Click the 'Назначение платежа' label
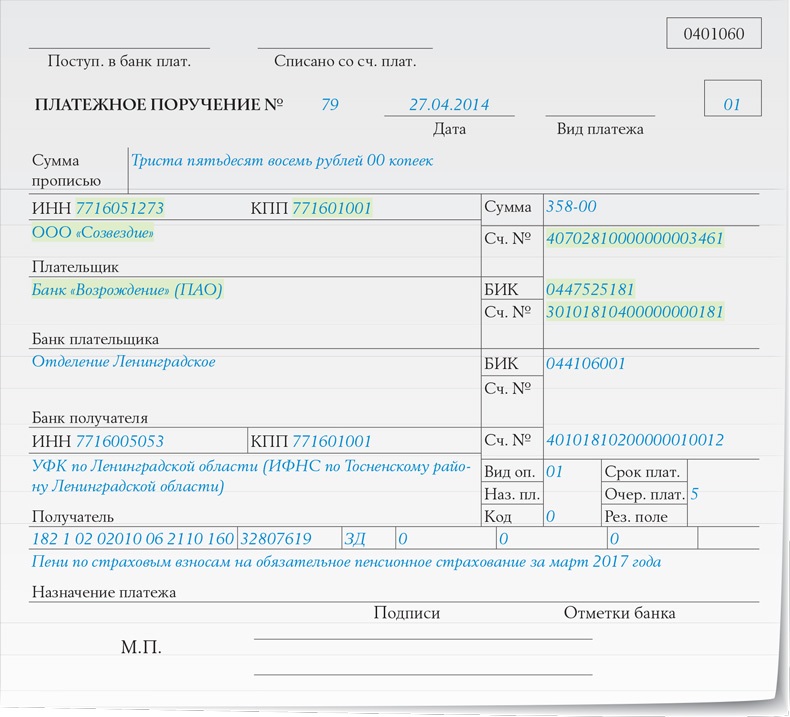Image resolution: width=790 pixels, height=717 pixels. click(104, 592)
